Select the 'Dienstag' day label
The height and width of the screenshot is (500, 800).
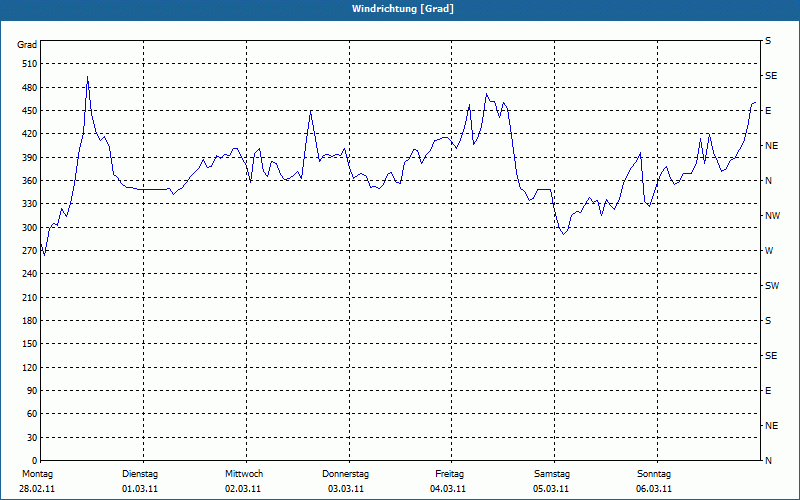tap(140, 474)
